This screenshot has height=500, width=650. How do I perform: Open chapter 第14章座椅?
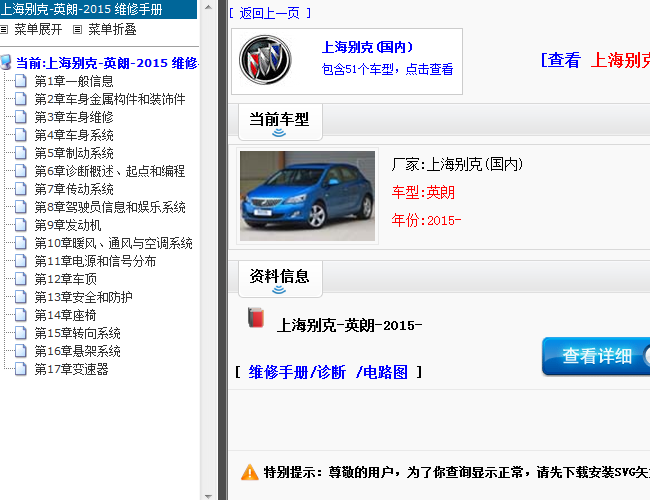coord(65,316)
